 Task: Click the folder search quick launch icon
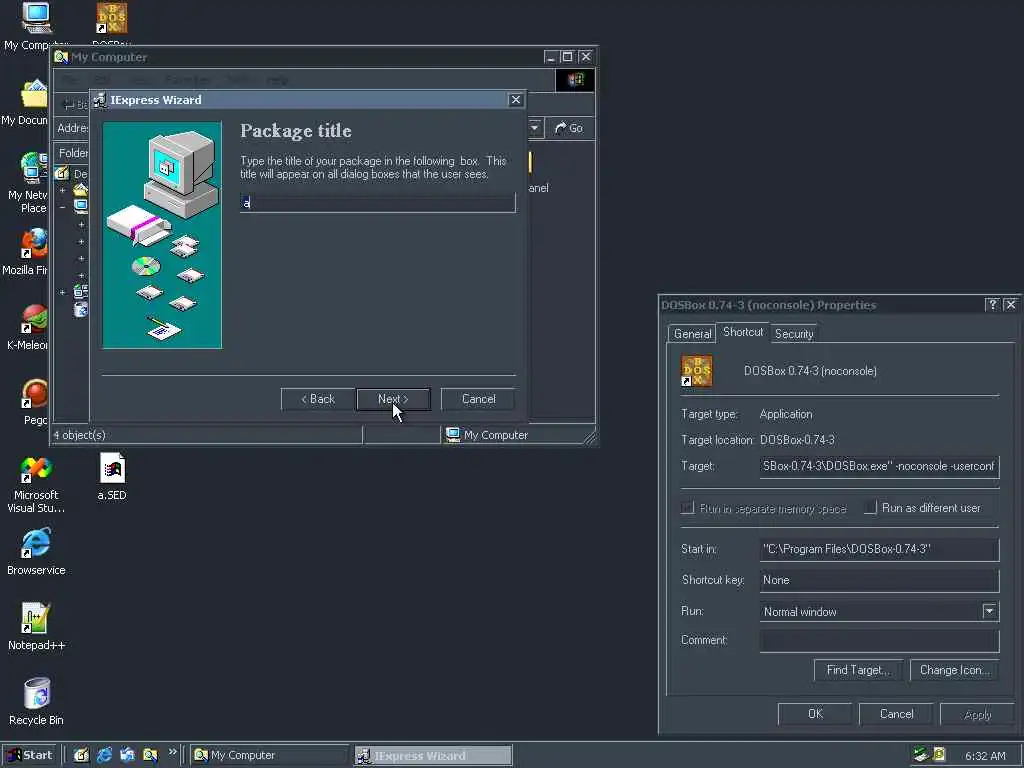tap(150, 755)
